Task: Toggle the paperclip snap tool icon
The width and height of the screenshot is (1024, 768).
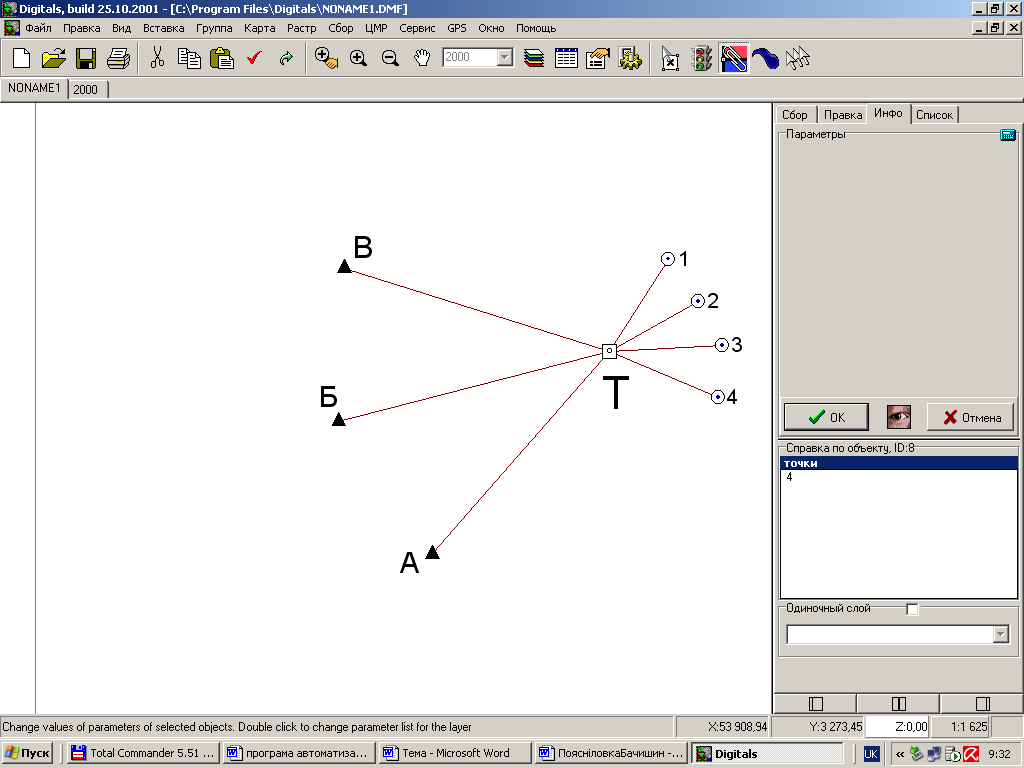Action: pos(734,58)
